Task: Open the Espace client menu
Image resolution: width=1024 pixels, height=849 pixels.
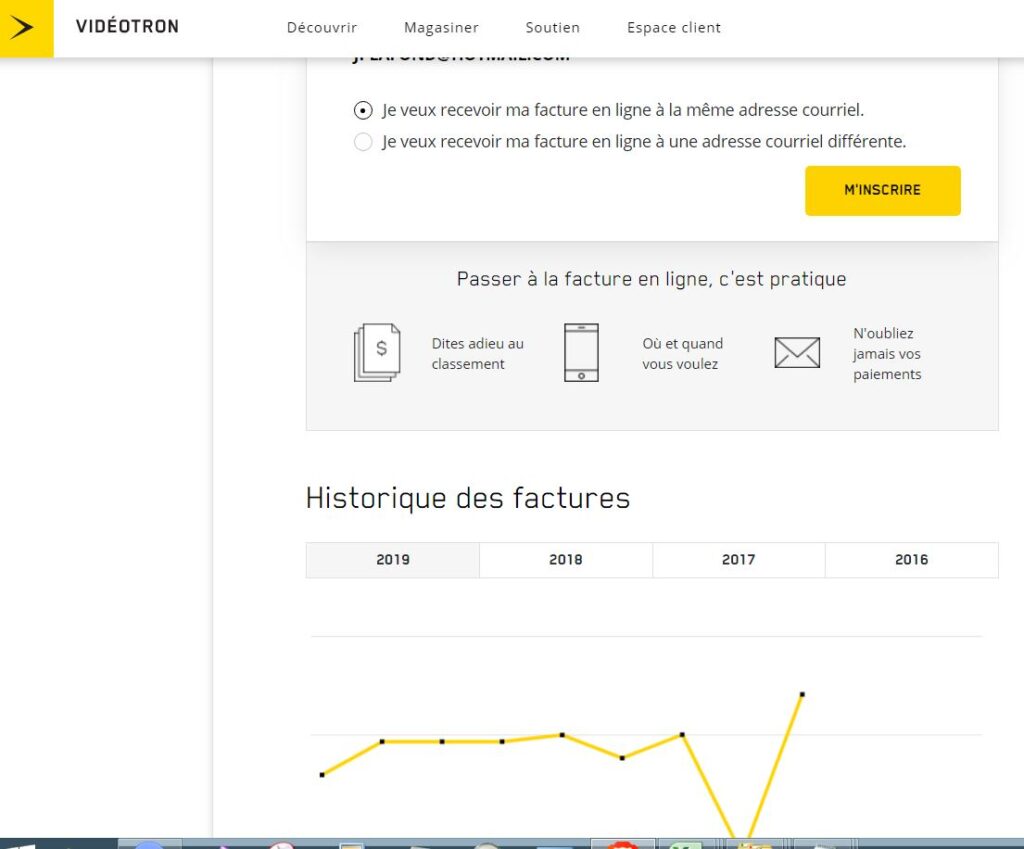Action: (x=674, y=27)
